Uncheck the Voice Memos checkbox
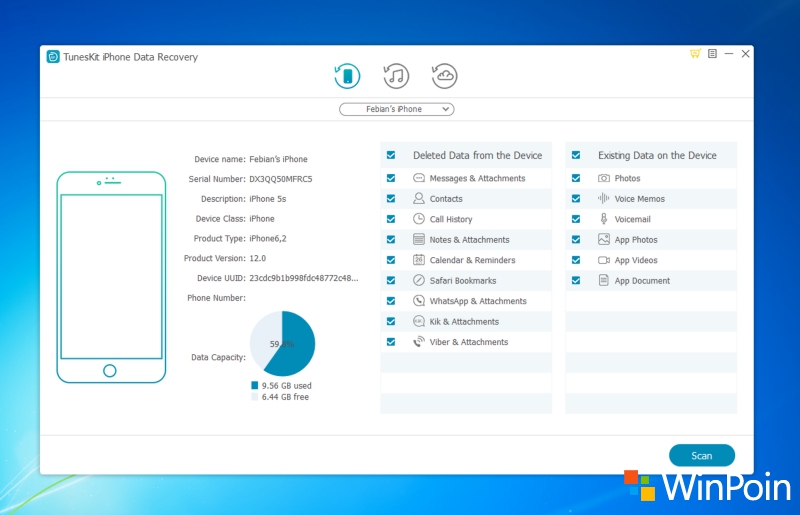800x515 pixels. tap(576, 199)
